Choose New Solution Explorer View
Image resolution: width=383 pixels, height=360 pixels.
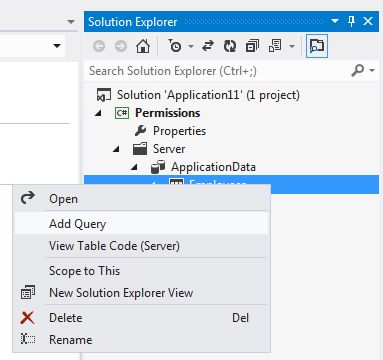[x=141, y=293]
